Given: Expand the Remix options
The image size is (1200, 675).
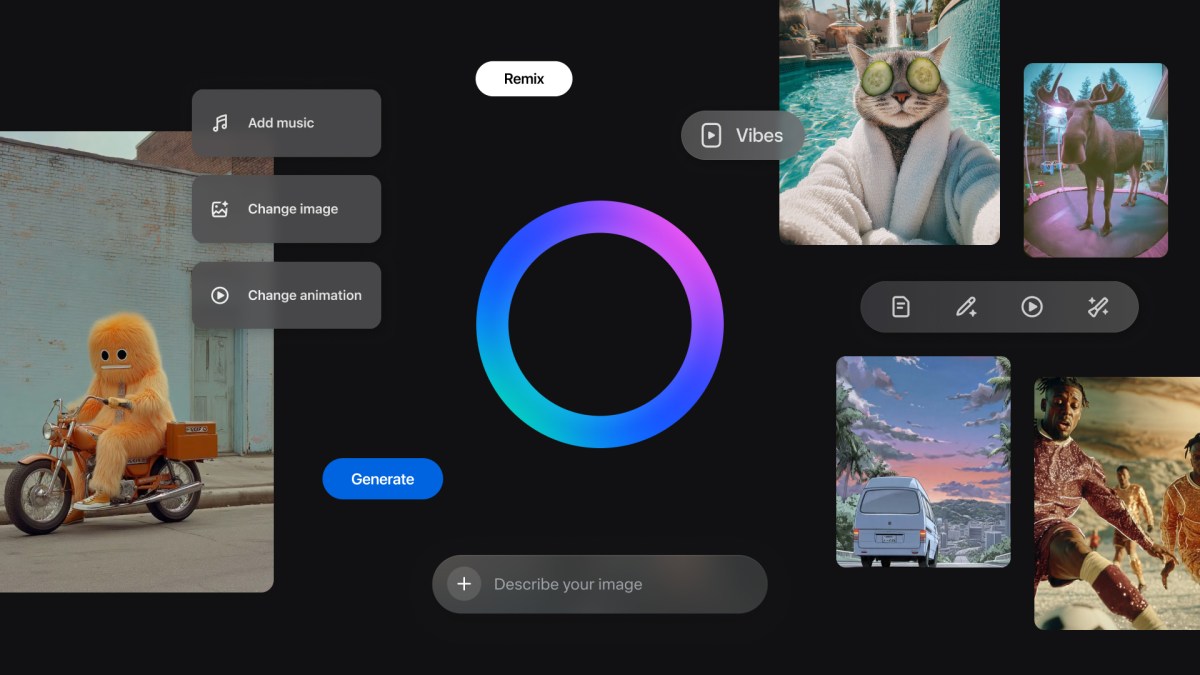Looking at the screenshot, I should pyautogui.click(x=524, y=78).
